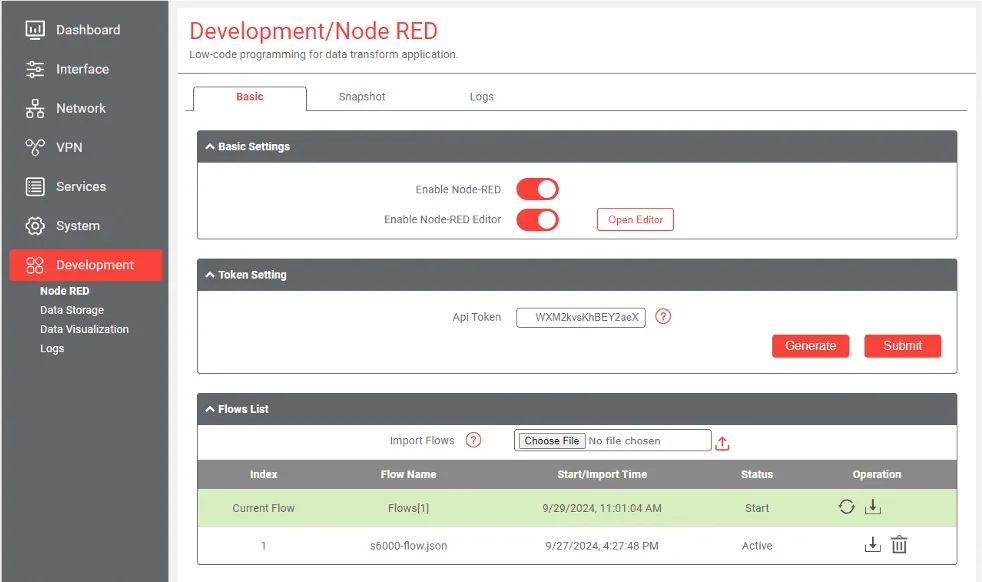The image size is (982, 582).
Task: Collapse the Basic Settings section
Action: click(x=210, y=147)
